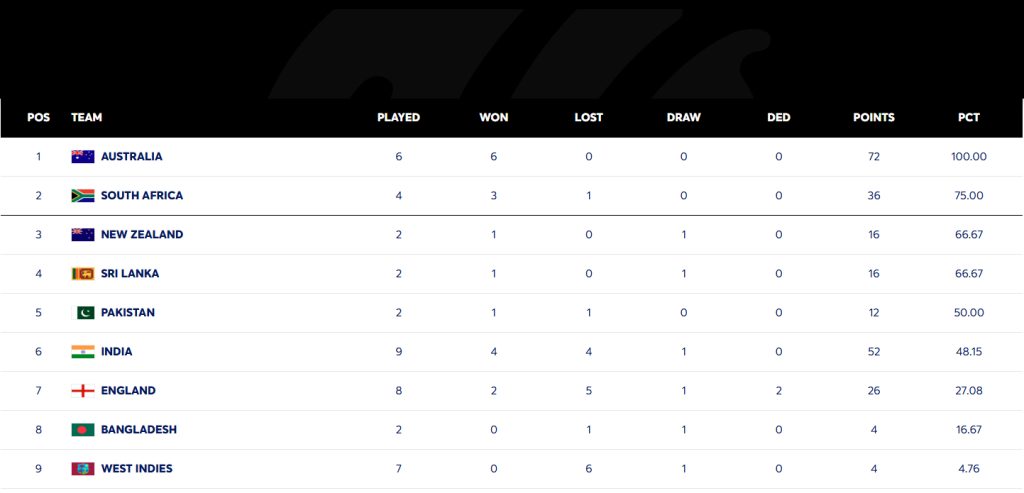
Task: Click England's deducted points value
Action: pyautogui.click(x=779, y=391)
